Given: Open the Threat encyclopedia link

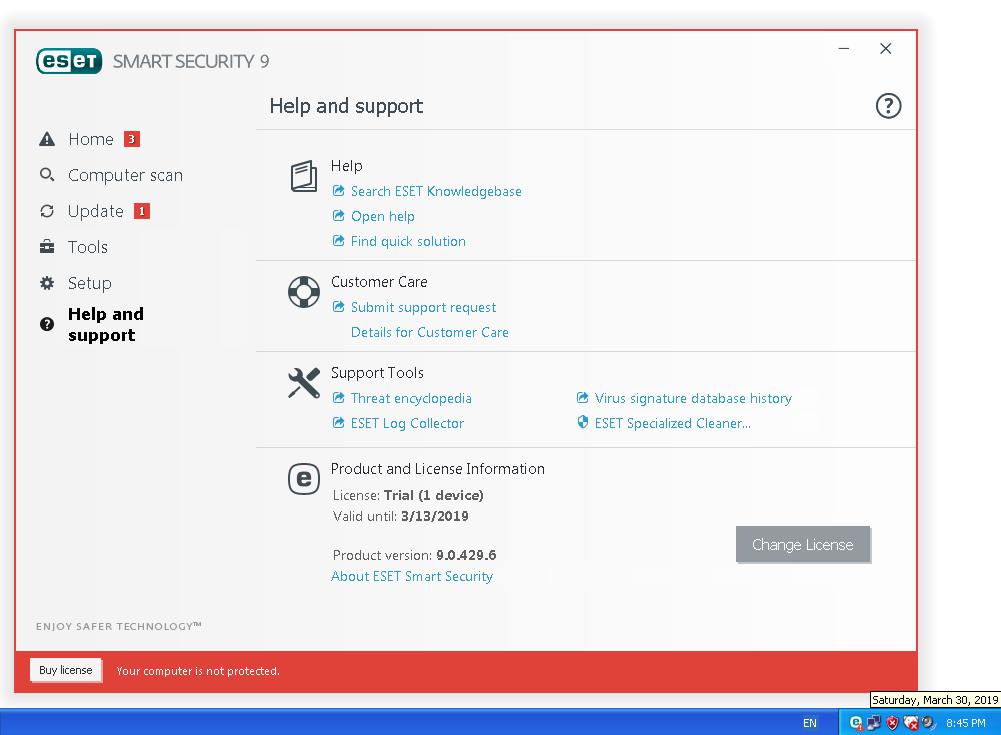Looking at the screenshot, I should [411, 398].
